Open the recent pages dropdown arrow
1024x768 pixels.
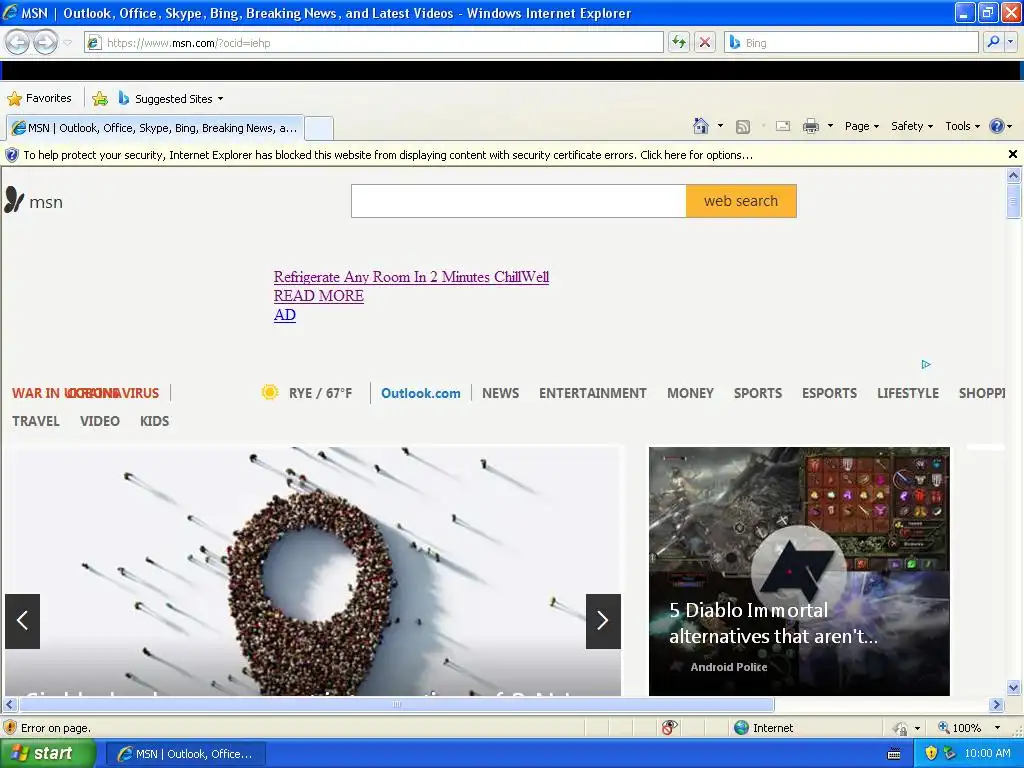(x=67, y=43)
